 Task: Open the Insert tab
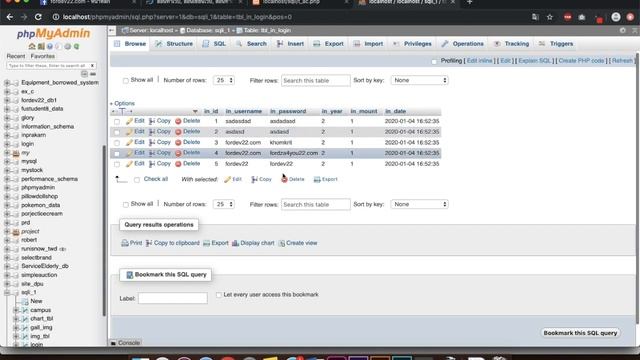(x=290, y=44)
